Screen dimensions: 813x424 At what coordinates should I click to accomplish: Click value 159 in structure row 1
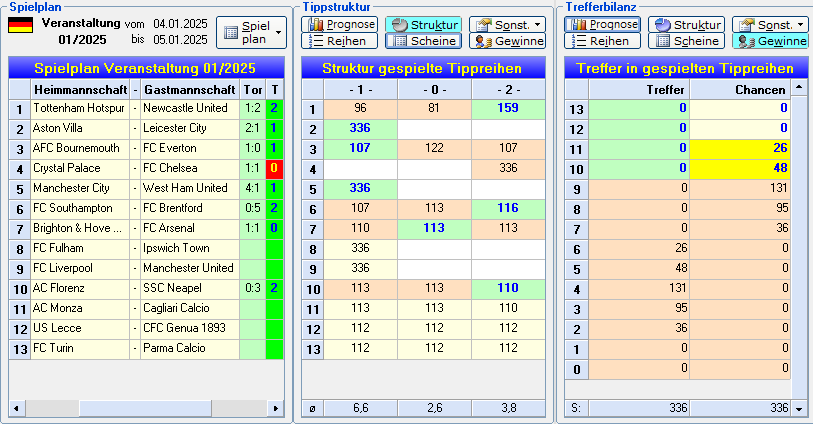(508, 108)
